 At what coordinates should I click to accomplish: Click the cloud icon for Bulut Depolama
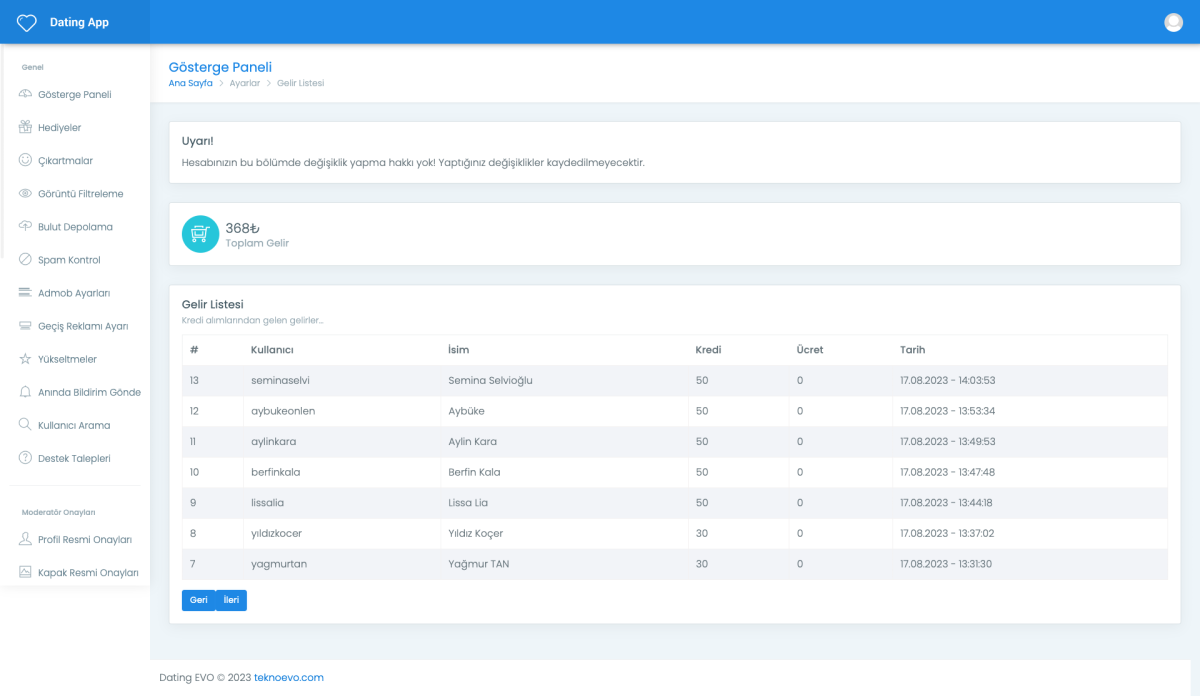pyautogui.click(x=26, y=226)
